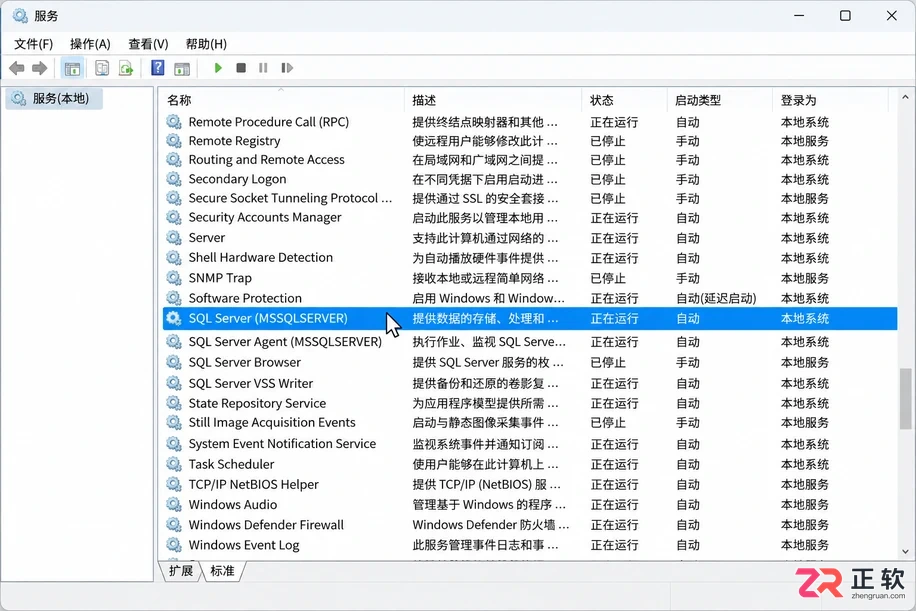Select System Event Notification Service
This screenshot has width=916, height=611.
click(529, 444)
